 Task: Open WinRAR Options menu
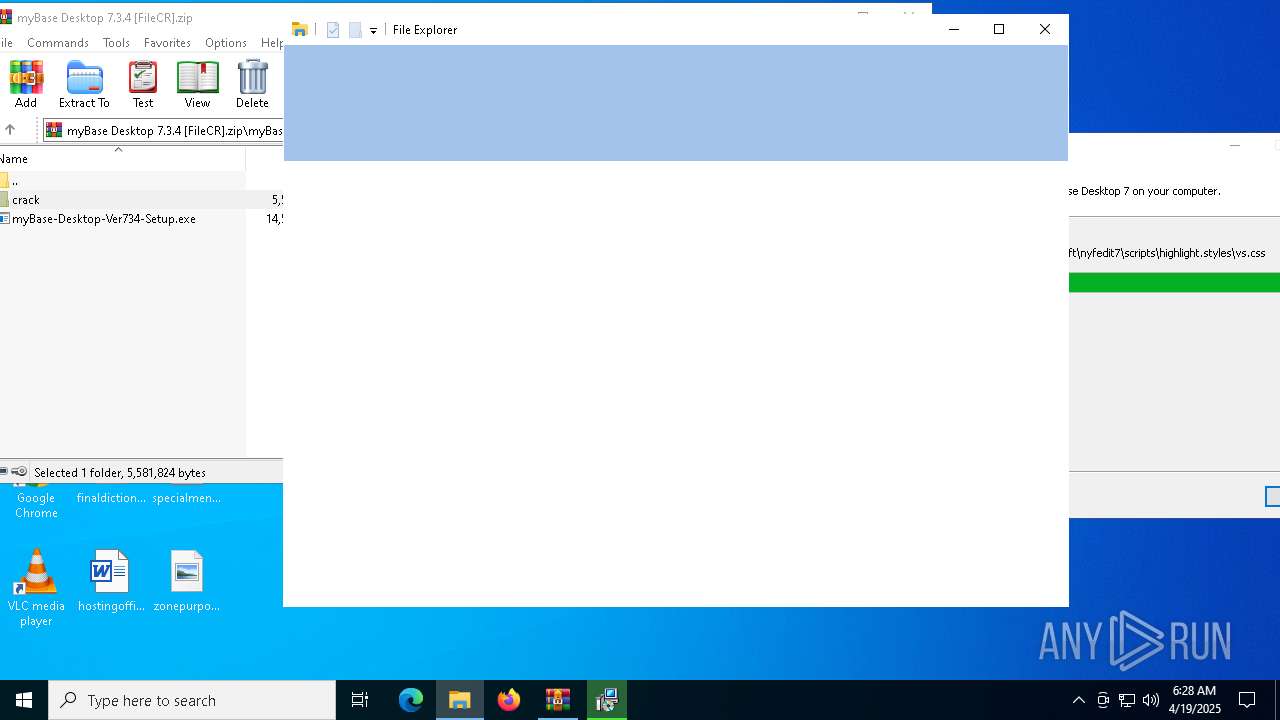(x=226, y=43)
